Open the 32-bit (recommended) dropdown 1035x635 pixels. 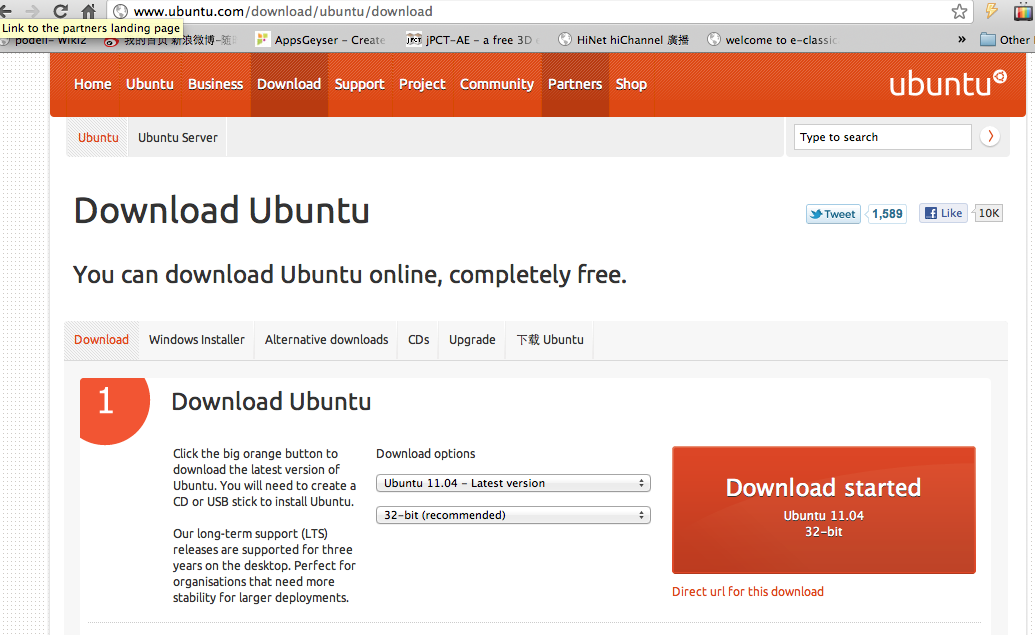coord(513,515)
